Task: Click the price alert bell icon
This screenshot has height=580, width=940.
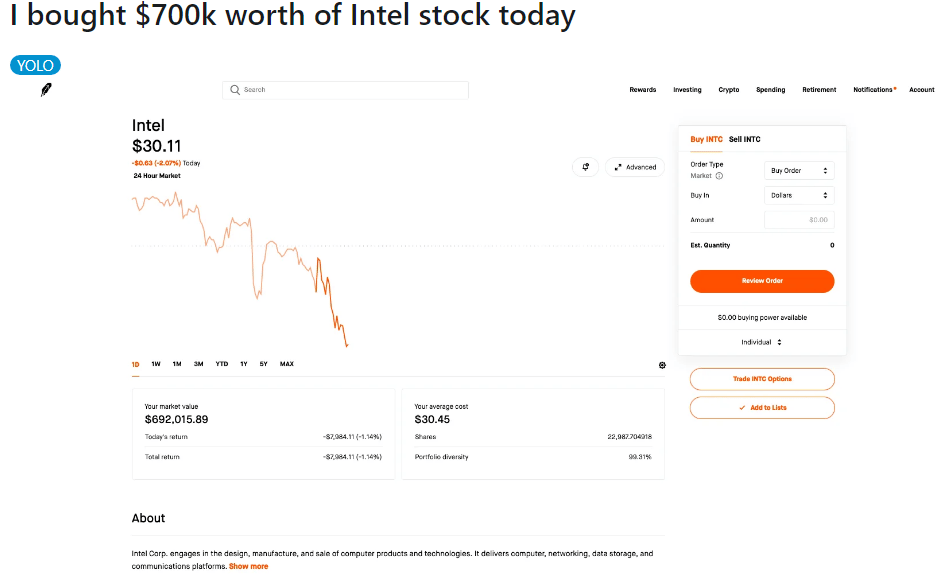Action: tap(586, 167)
